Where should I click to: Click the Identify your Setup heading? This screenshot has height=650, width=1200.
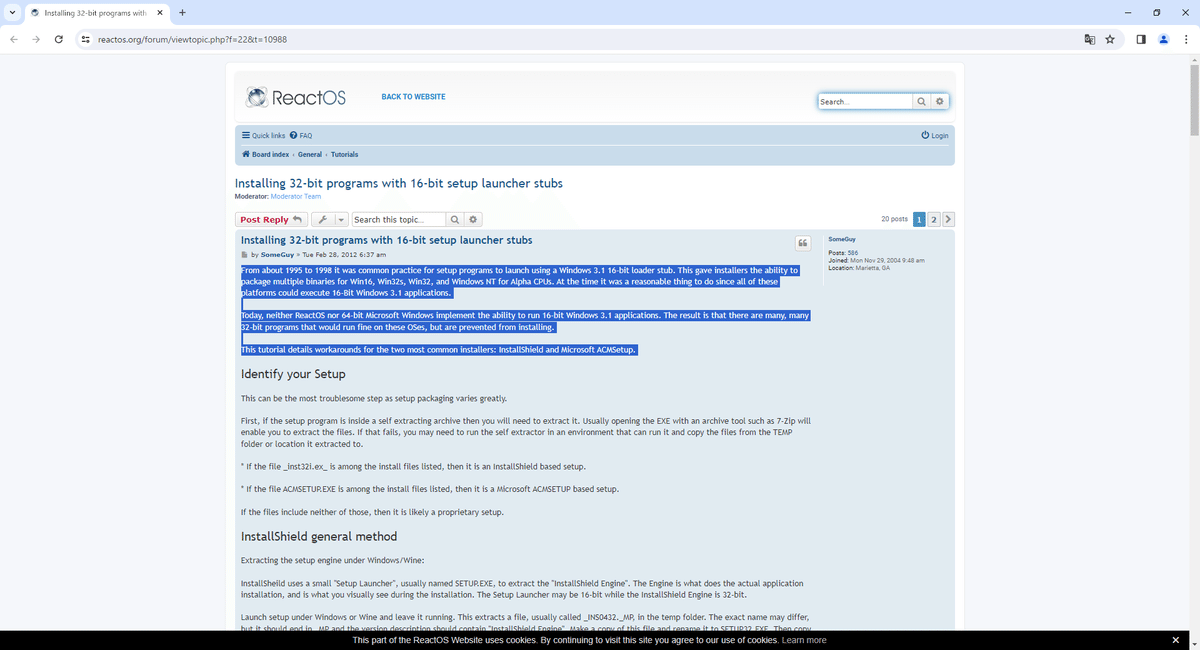(x=293, y=374)
